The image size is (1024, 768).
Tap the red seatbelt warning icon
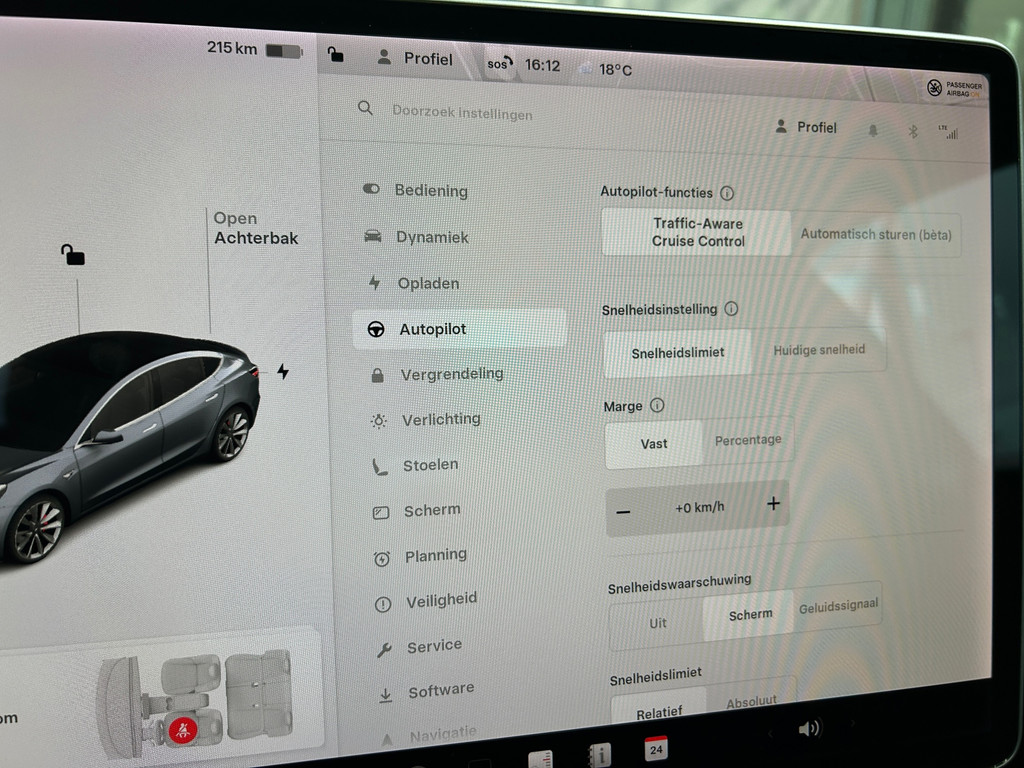[x=183, y=729]
